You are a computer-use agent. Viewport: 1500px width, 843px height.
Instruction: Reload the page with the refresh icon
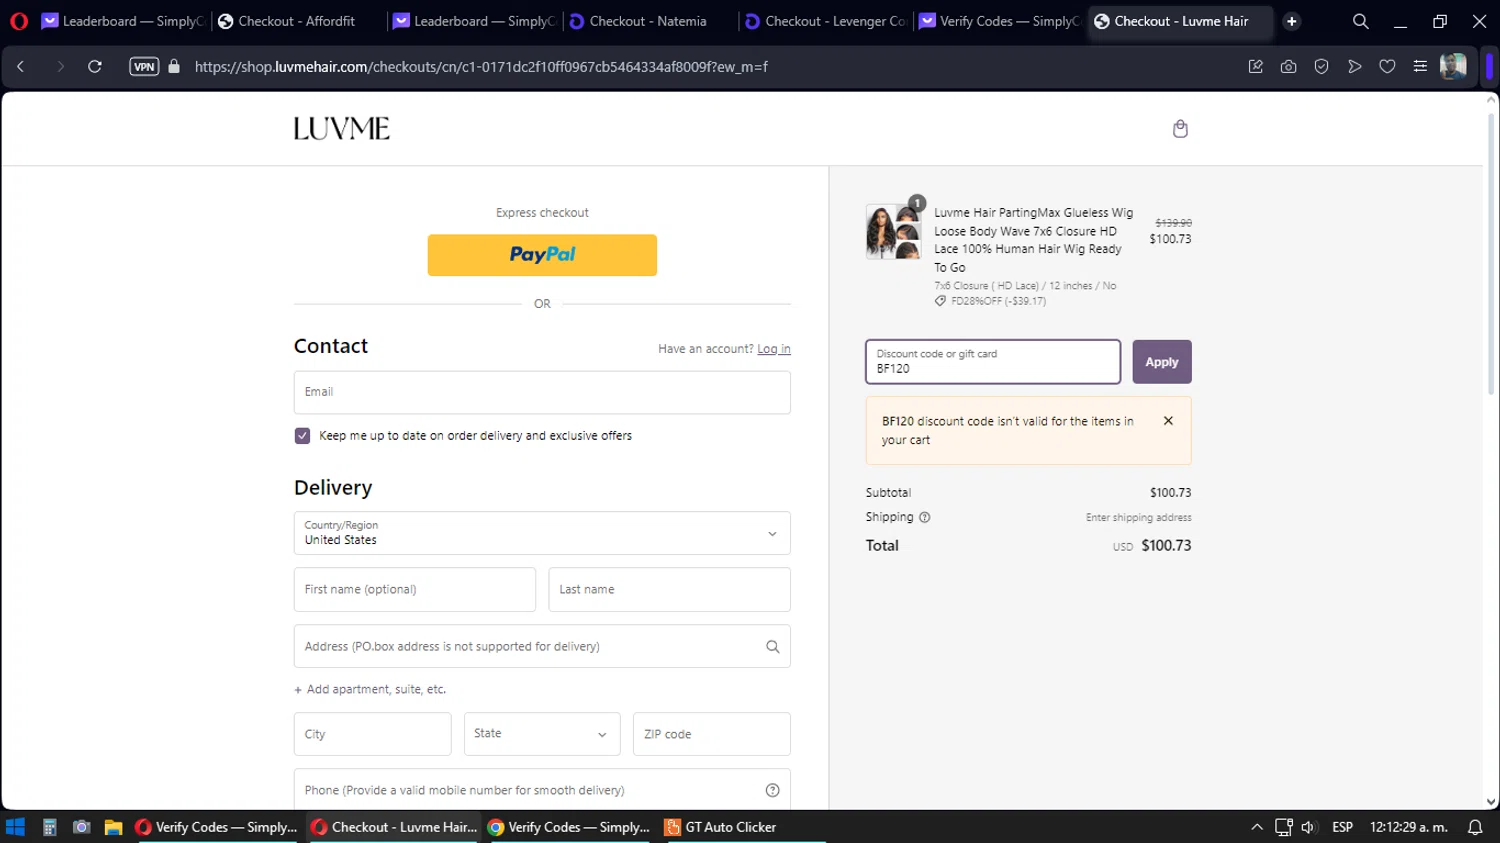point(95,67)
